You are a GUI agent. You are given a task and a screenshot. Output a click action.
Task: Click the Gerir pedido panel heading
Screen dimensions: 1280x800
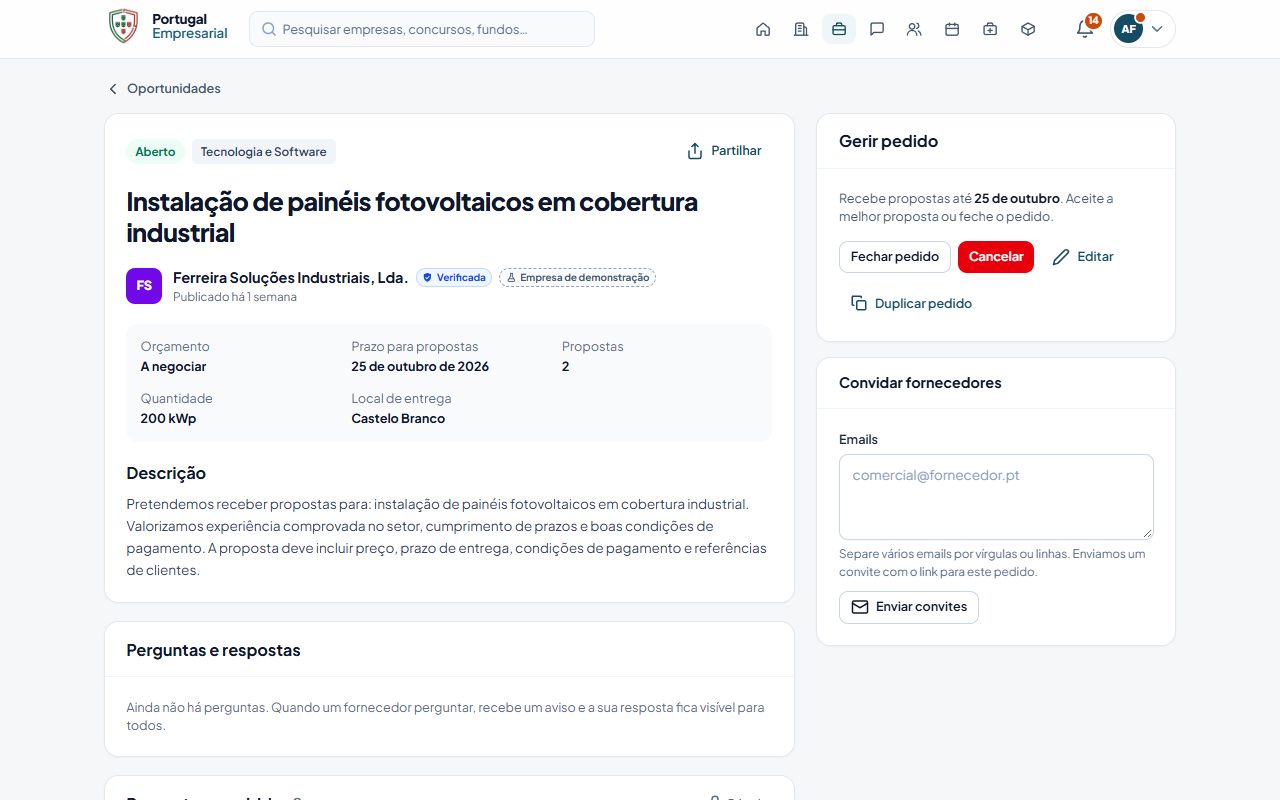(888, 141)
